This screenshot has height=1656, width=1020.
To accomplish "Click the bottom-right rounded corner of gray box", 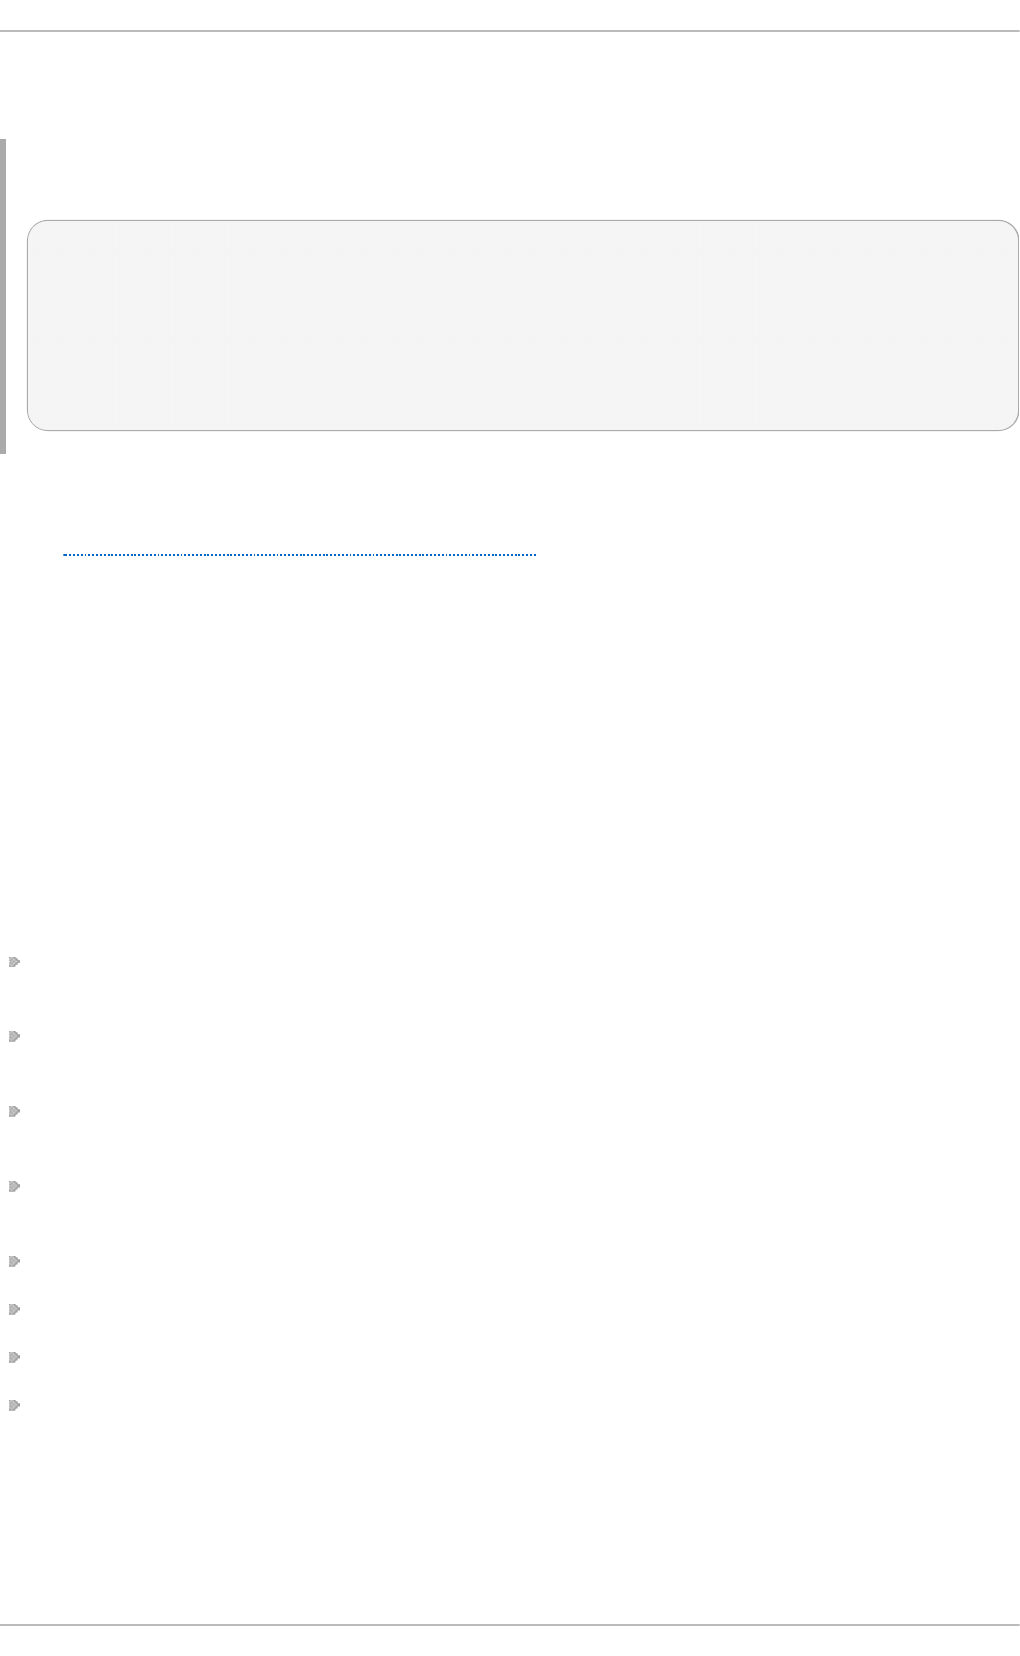I will pos(1008,421).
